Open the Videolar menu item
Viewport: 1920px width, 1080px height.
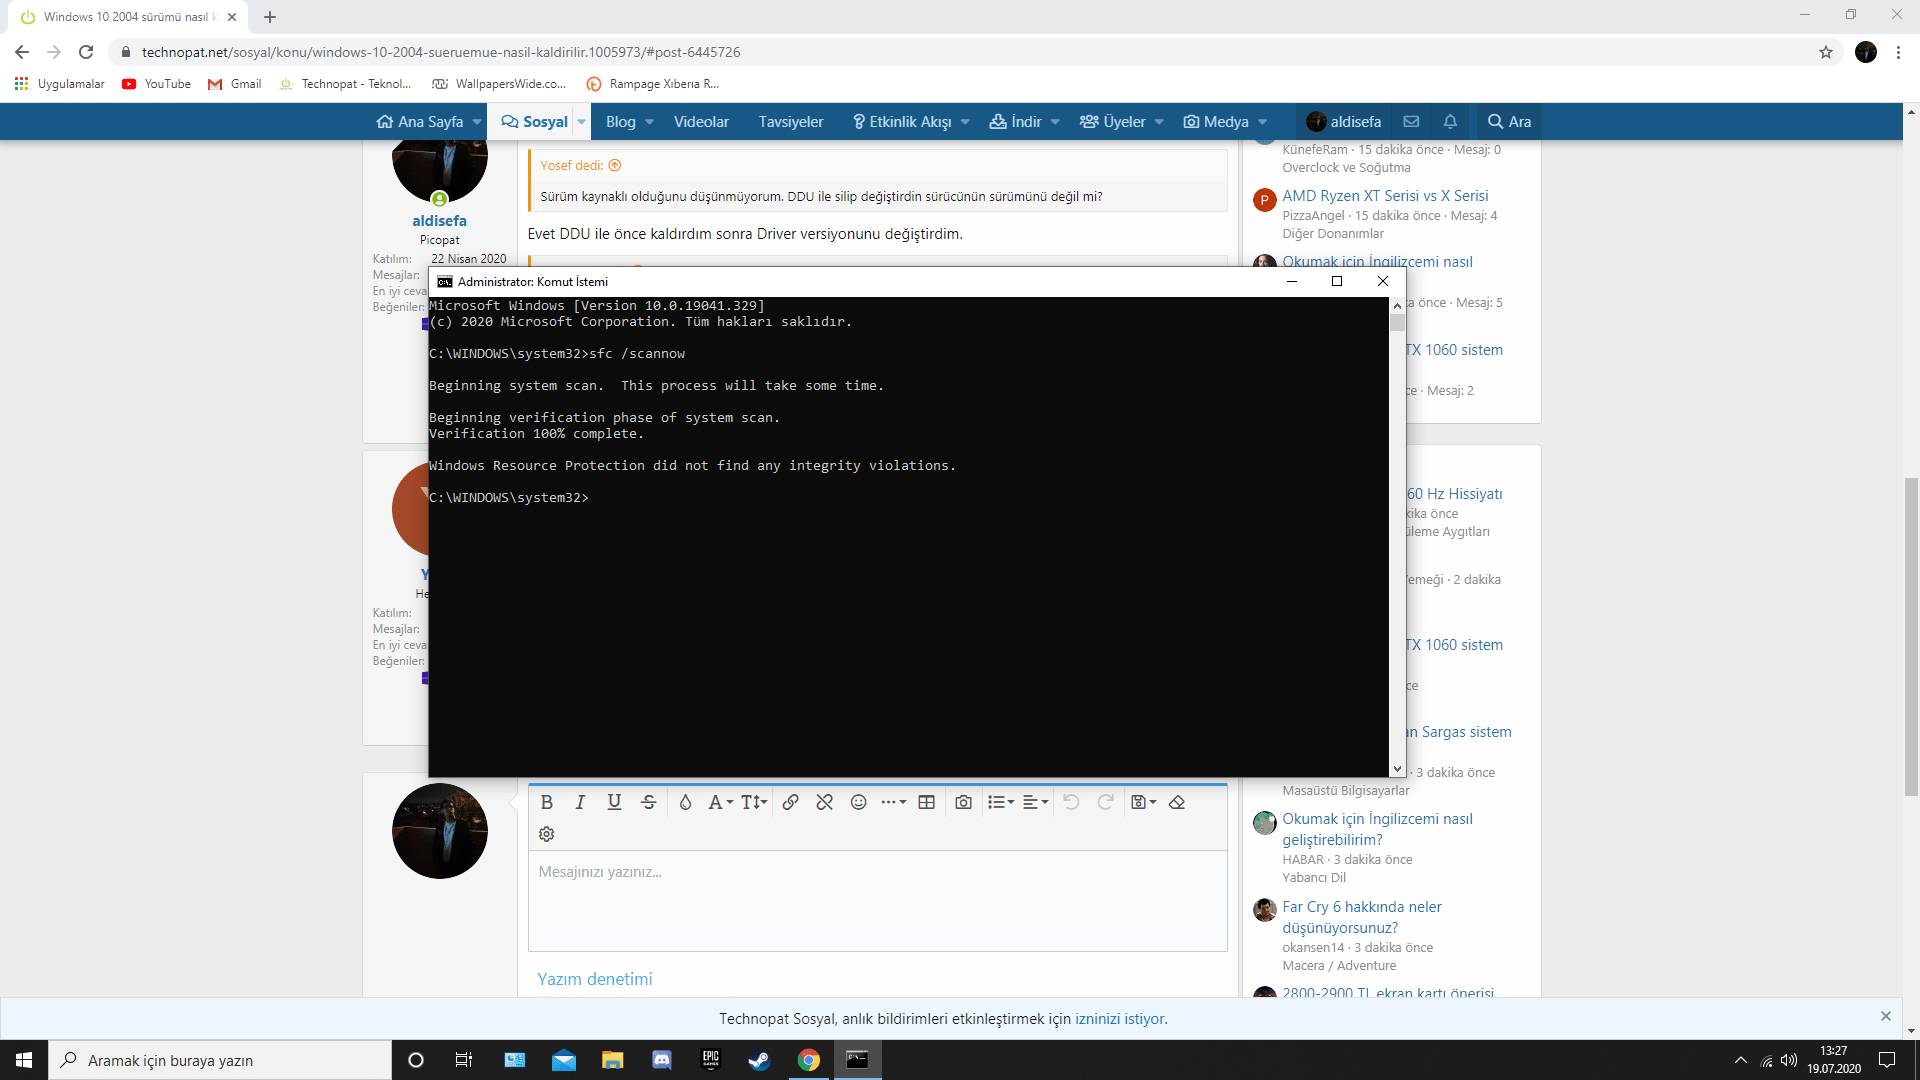pos(701,122)
